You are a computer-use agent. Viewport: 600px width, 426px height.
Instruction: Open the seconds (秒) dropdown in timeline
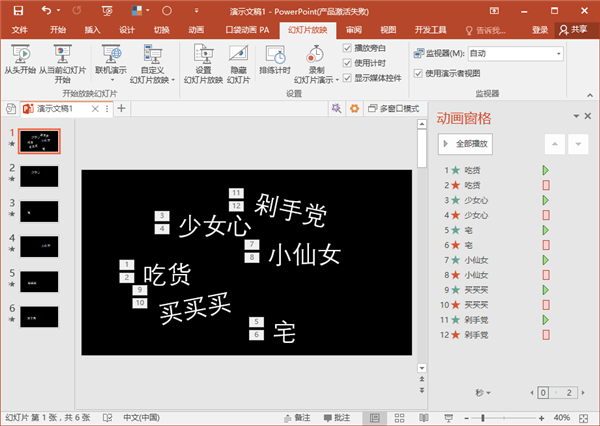click(x=483, y=393)
